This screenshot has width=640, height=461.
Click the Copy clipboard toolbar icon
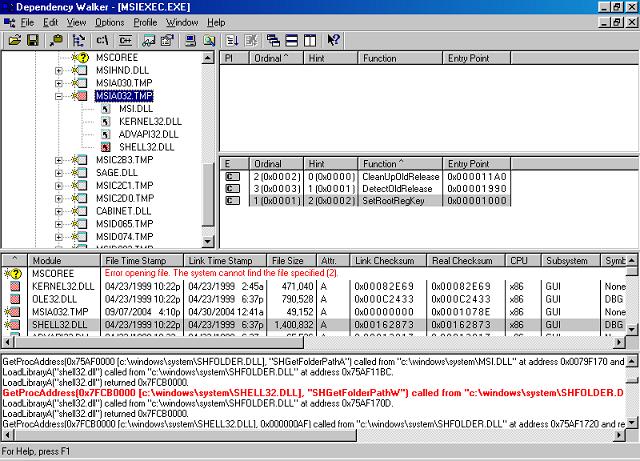click(54, 41)
